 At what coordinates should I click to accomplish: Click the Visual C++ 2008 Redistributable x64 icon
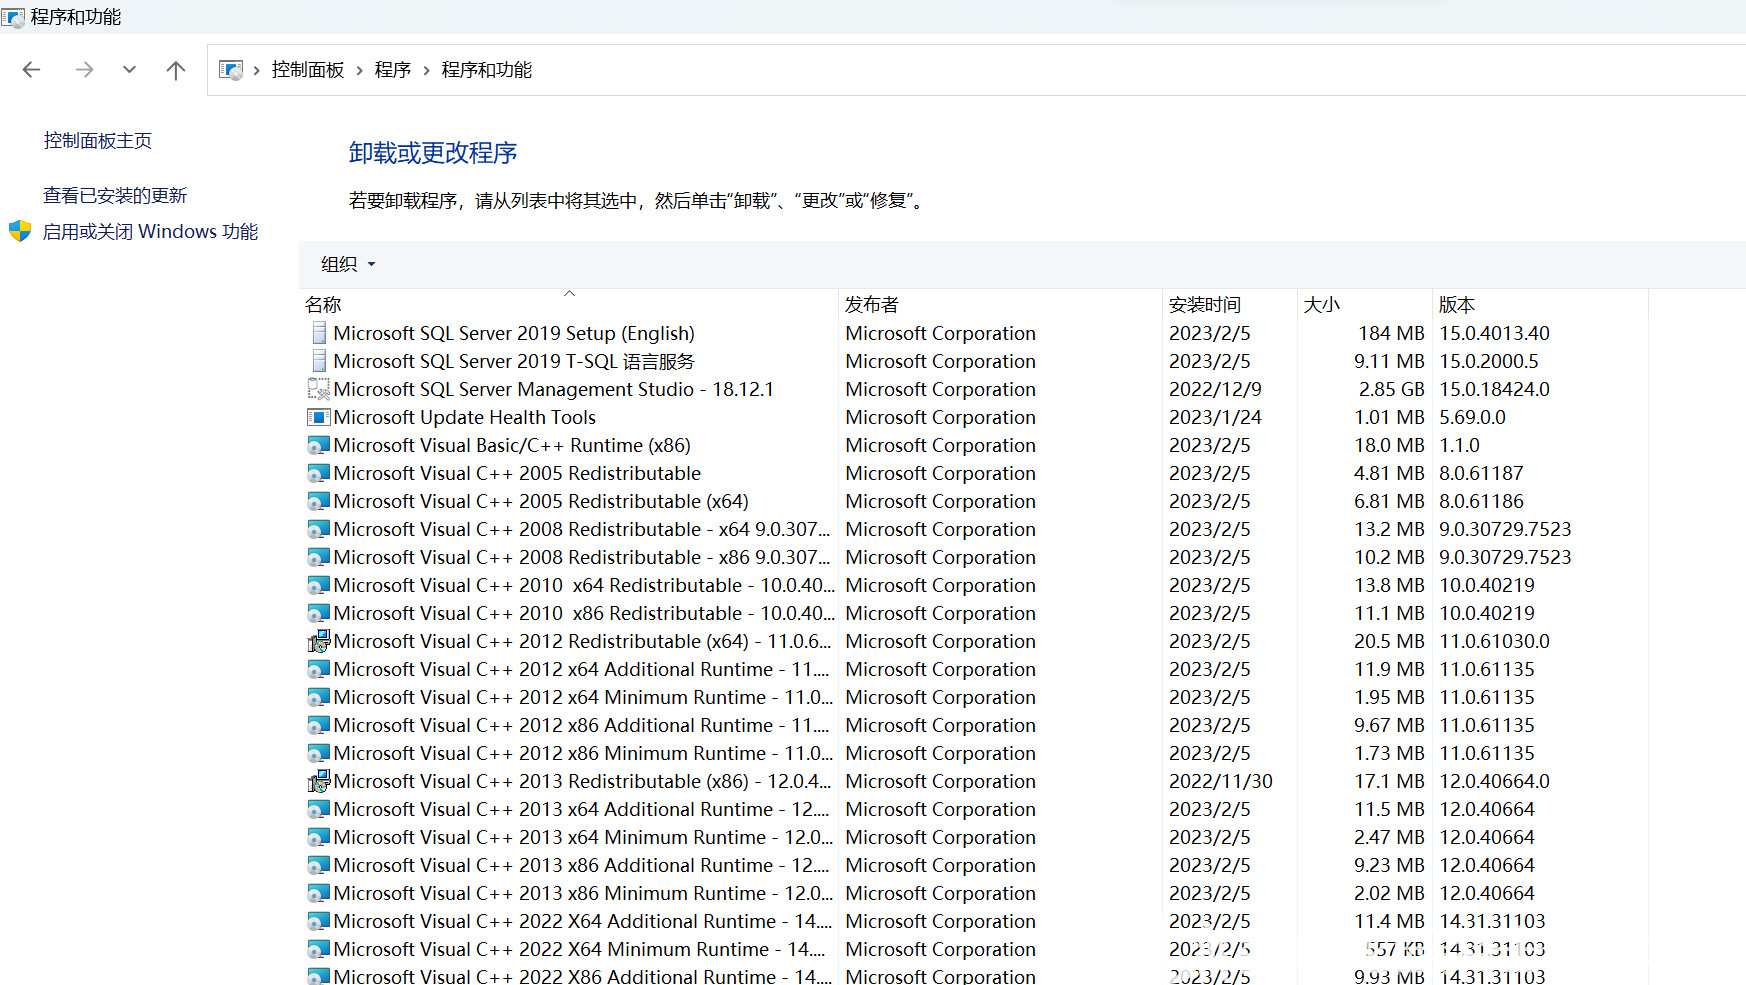(x=319, y=529)
